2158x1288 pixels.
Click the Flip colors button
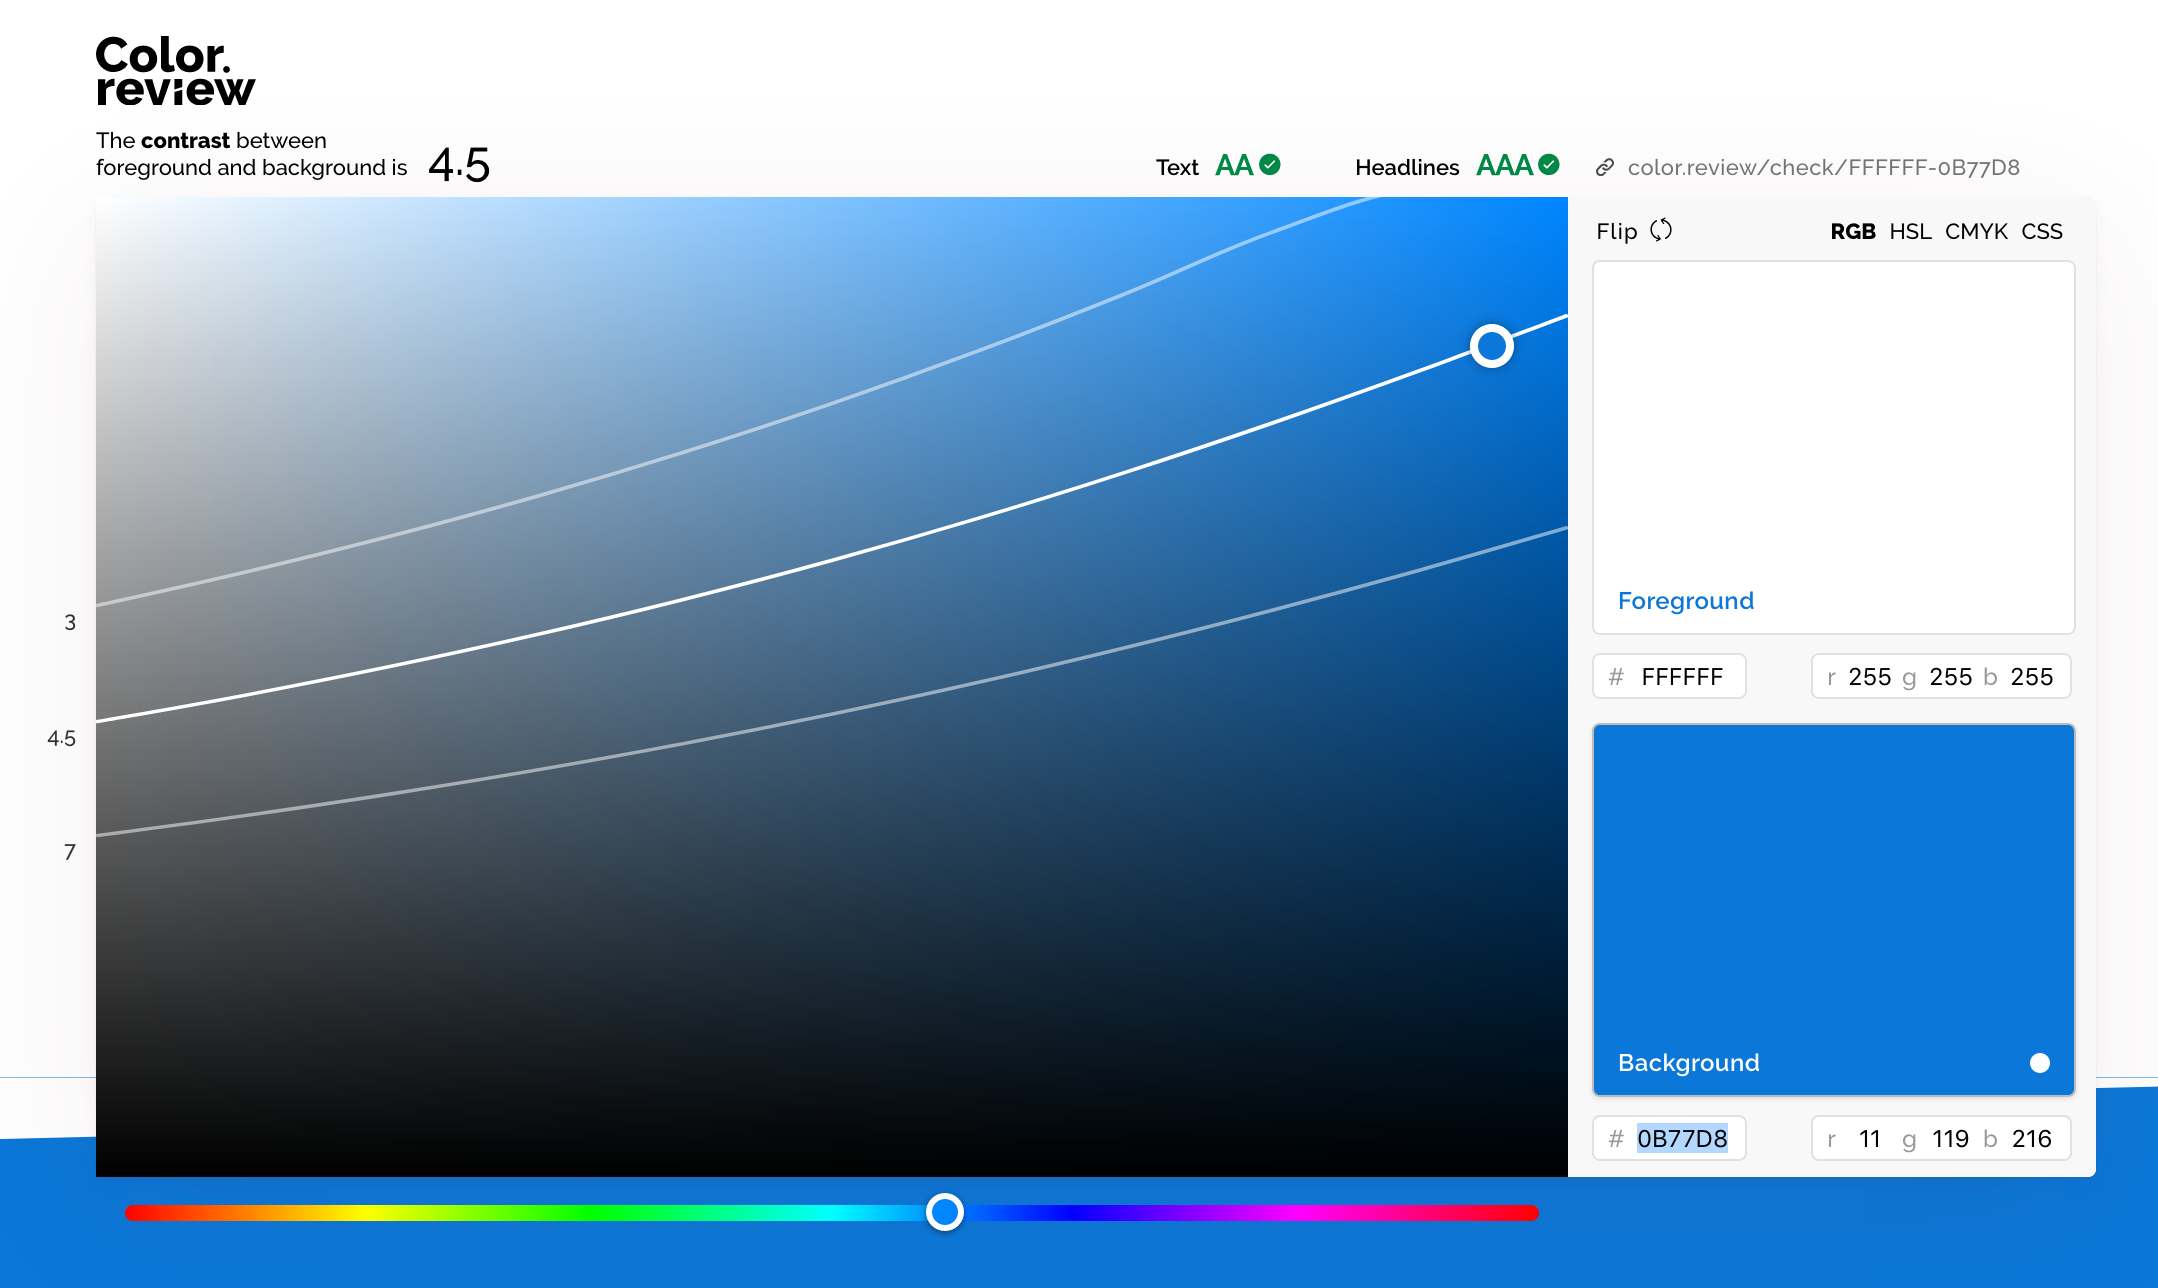[x=1617, y=231]
